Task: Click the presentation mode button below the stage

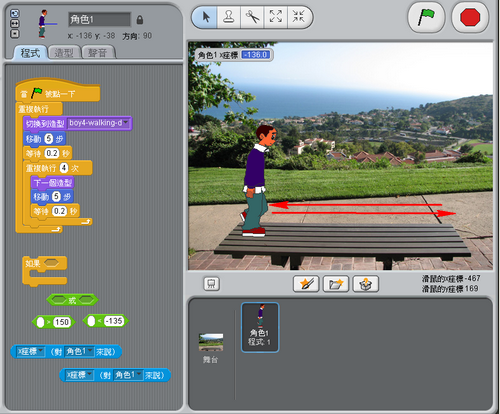Action: pos(211,284)
